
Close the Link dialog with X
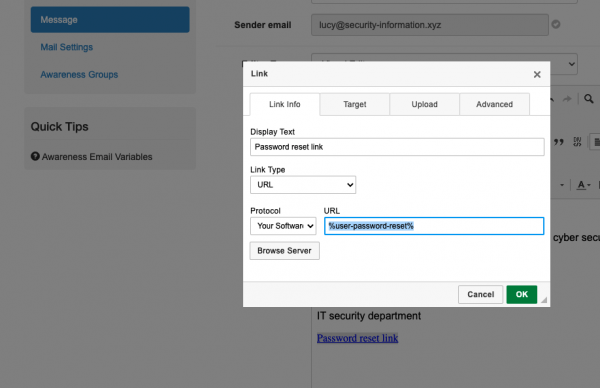click(537, 74)
